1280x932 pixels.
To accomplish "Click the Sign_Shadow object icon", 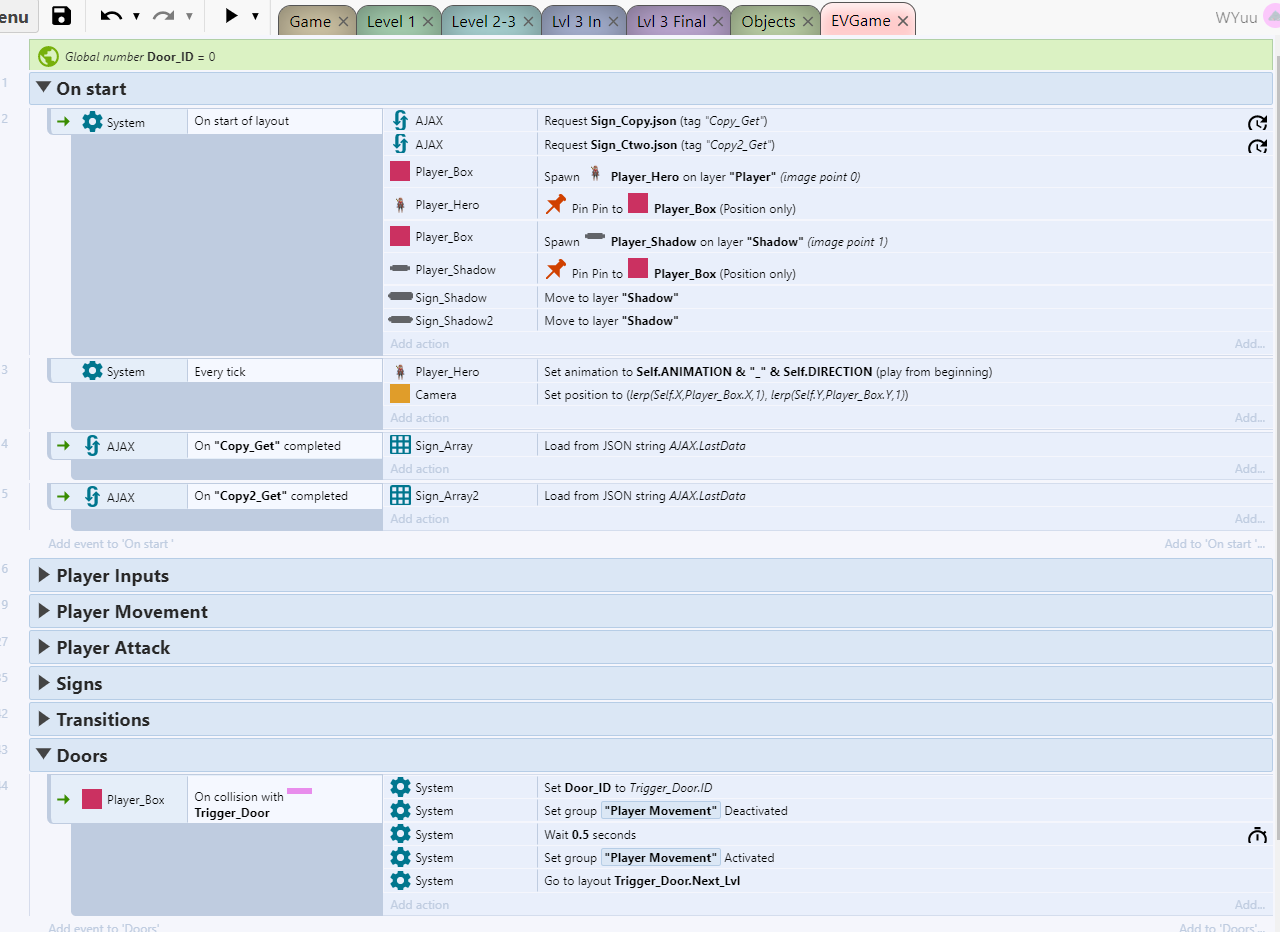I will click(x=400, y=297).
